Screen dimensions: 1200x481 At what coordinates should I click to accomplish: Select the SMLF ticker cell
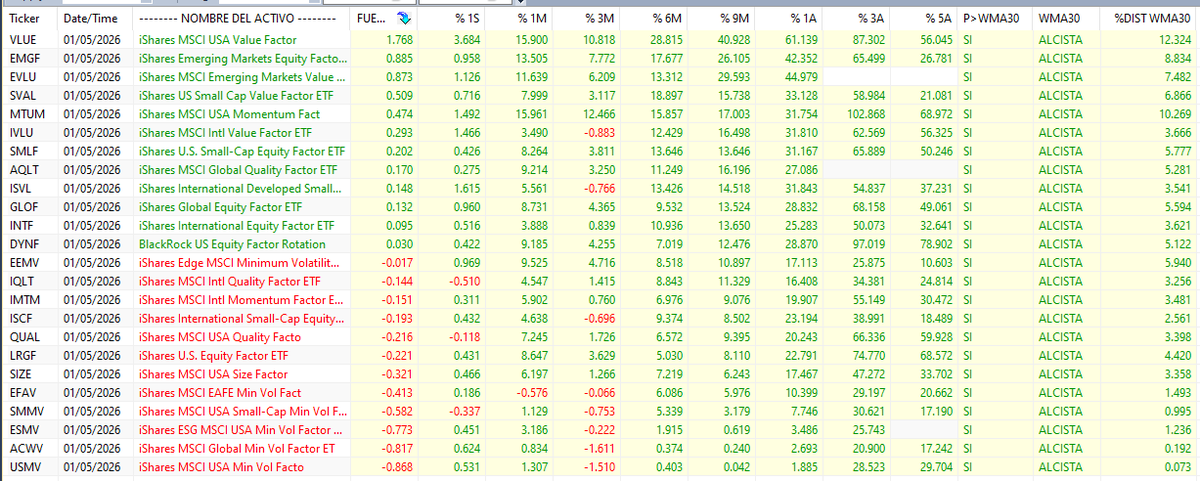29,151
